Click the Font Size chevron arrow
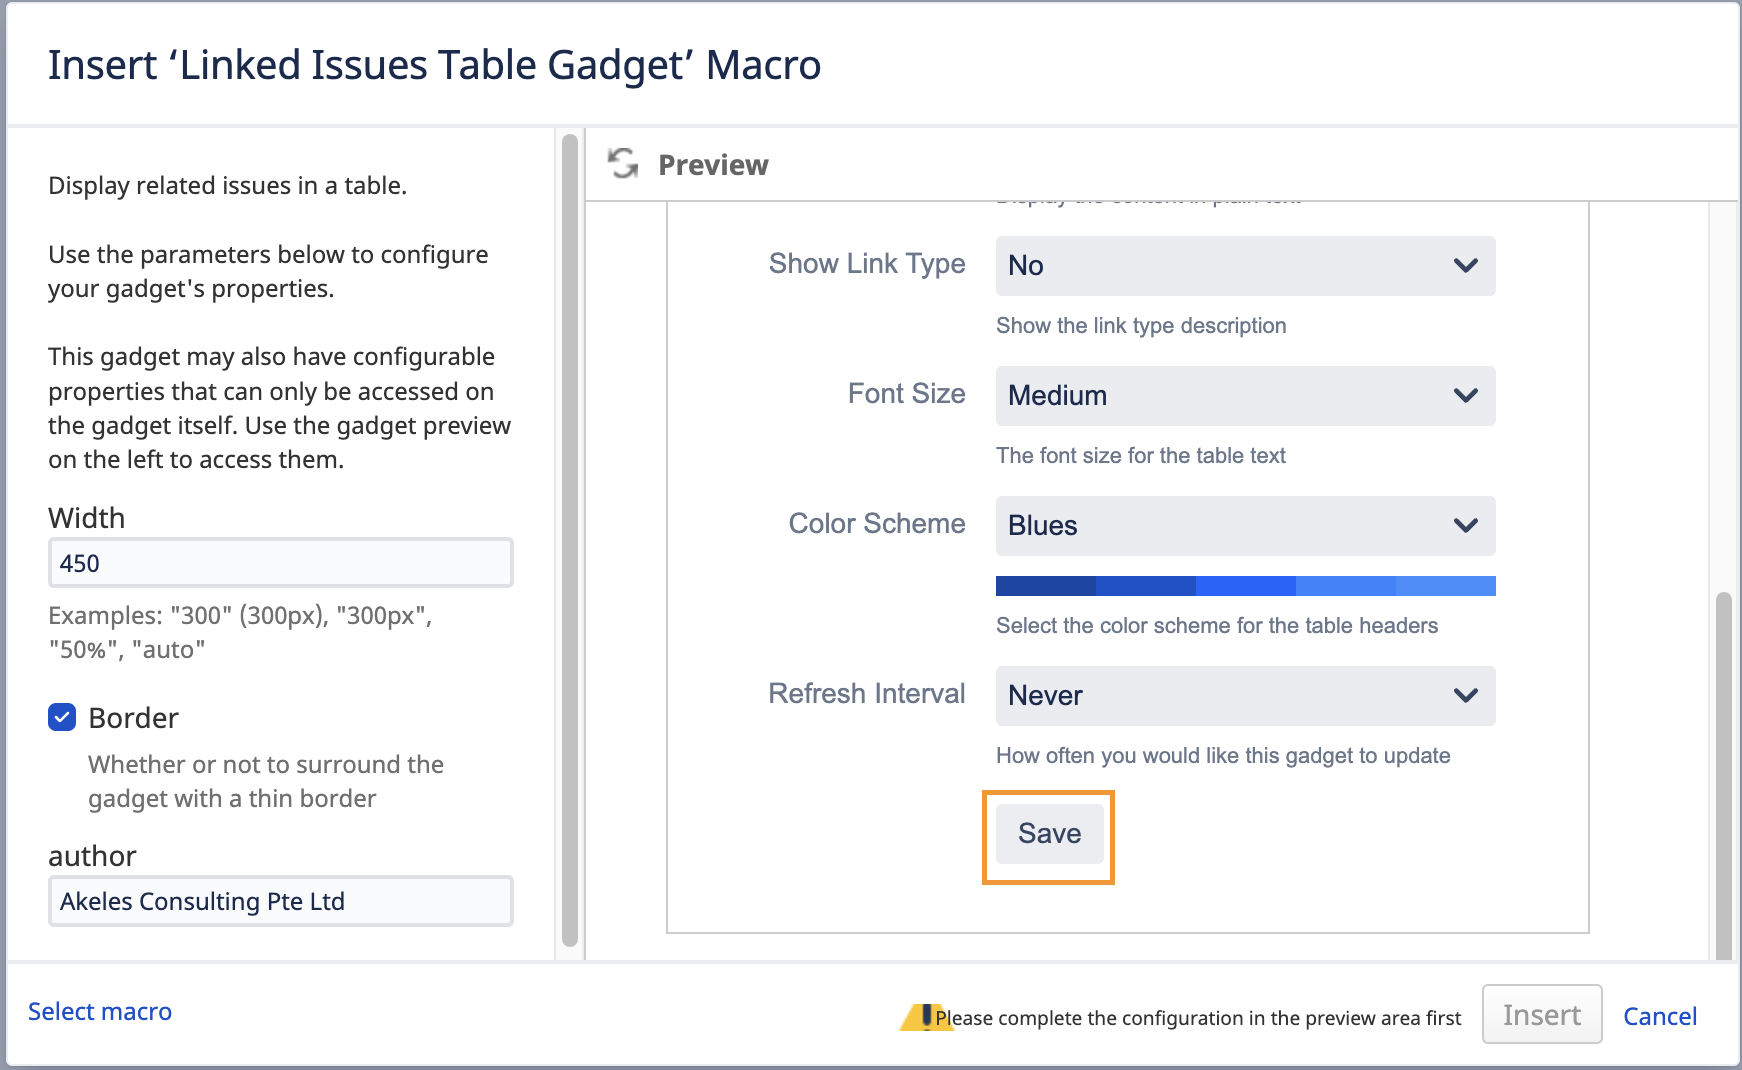1742x1070 pixels. [x=1465, y=396]
